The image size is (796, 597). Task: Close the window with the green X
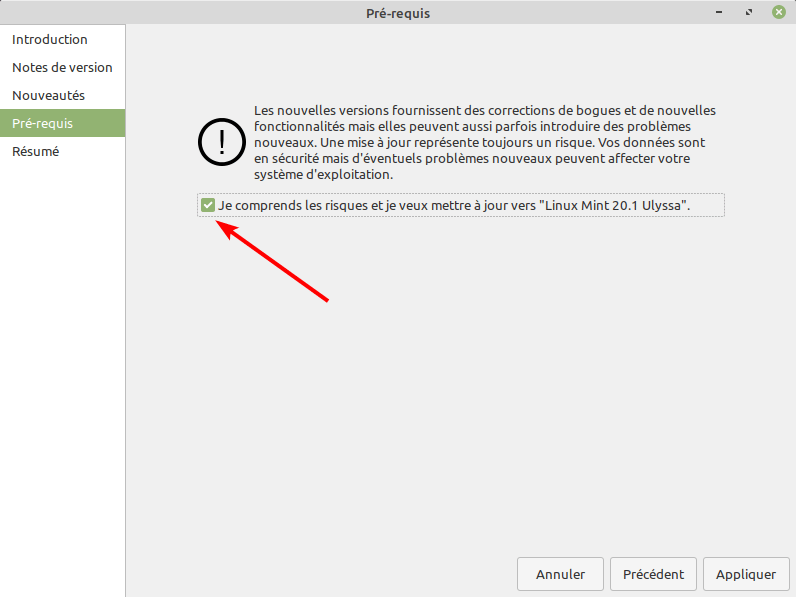click(x=777, y=13)
